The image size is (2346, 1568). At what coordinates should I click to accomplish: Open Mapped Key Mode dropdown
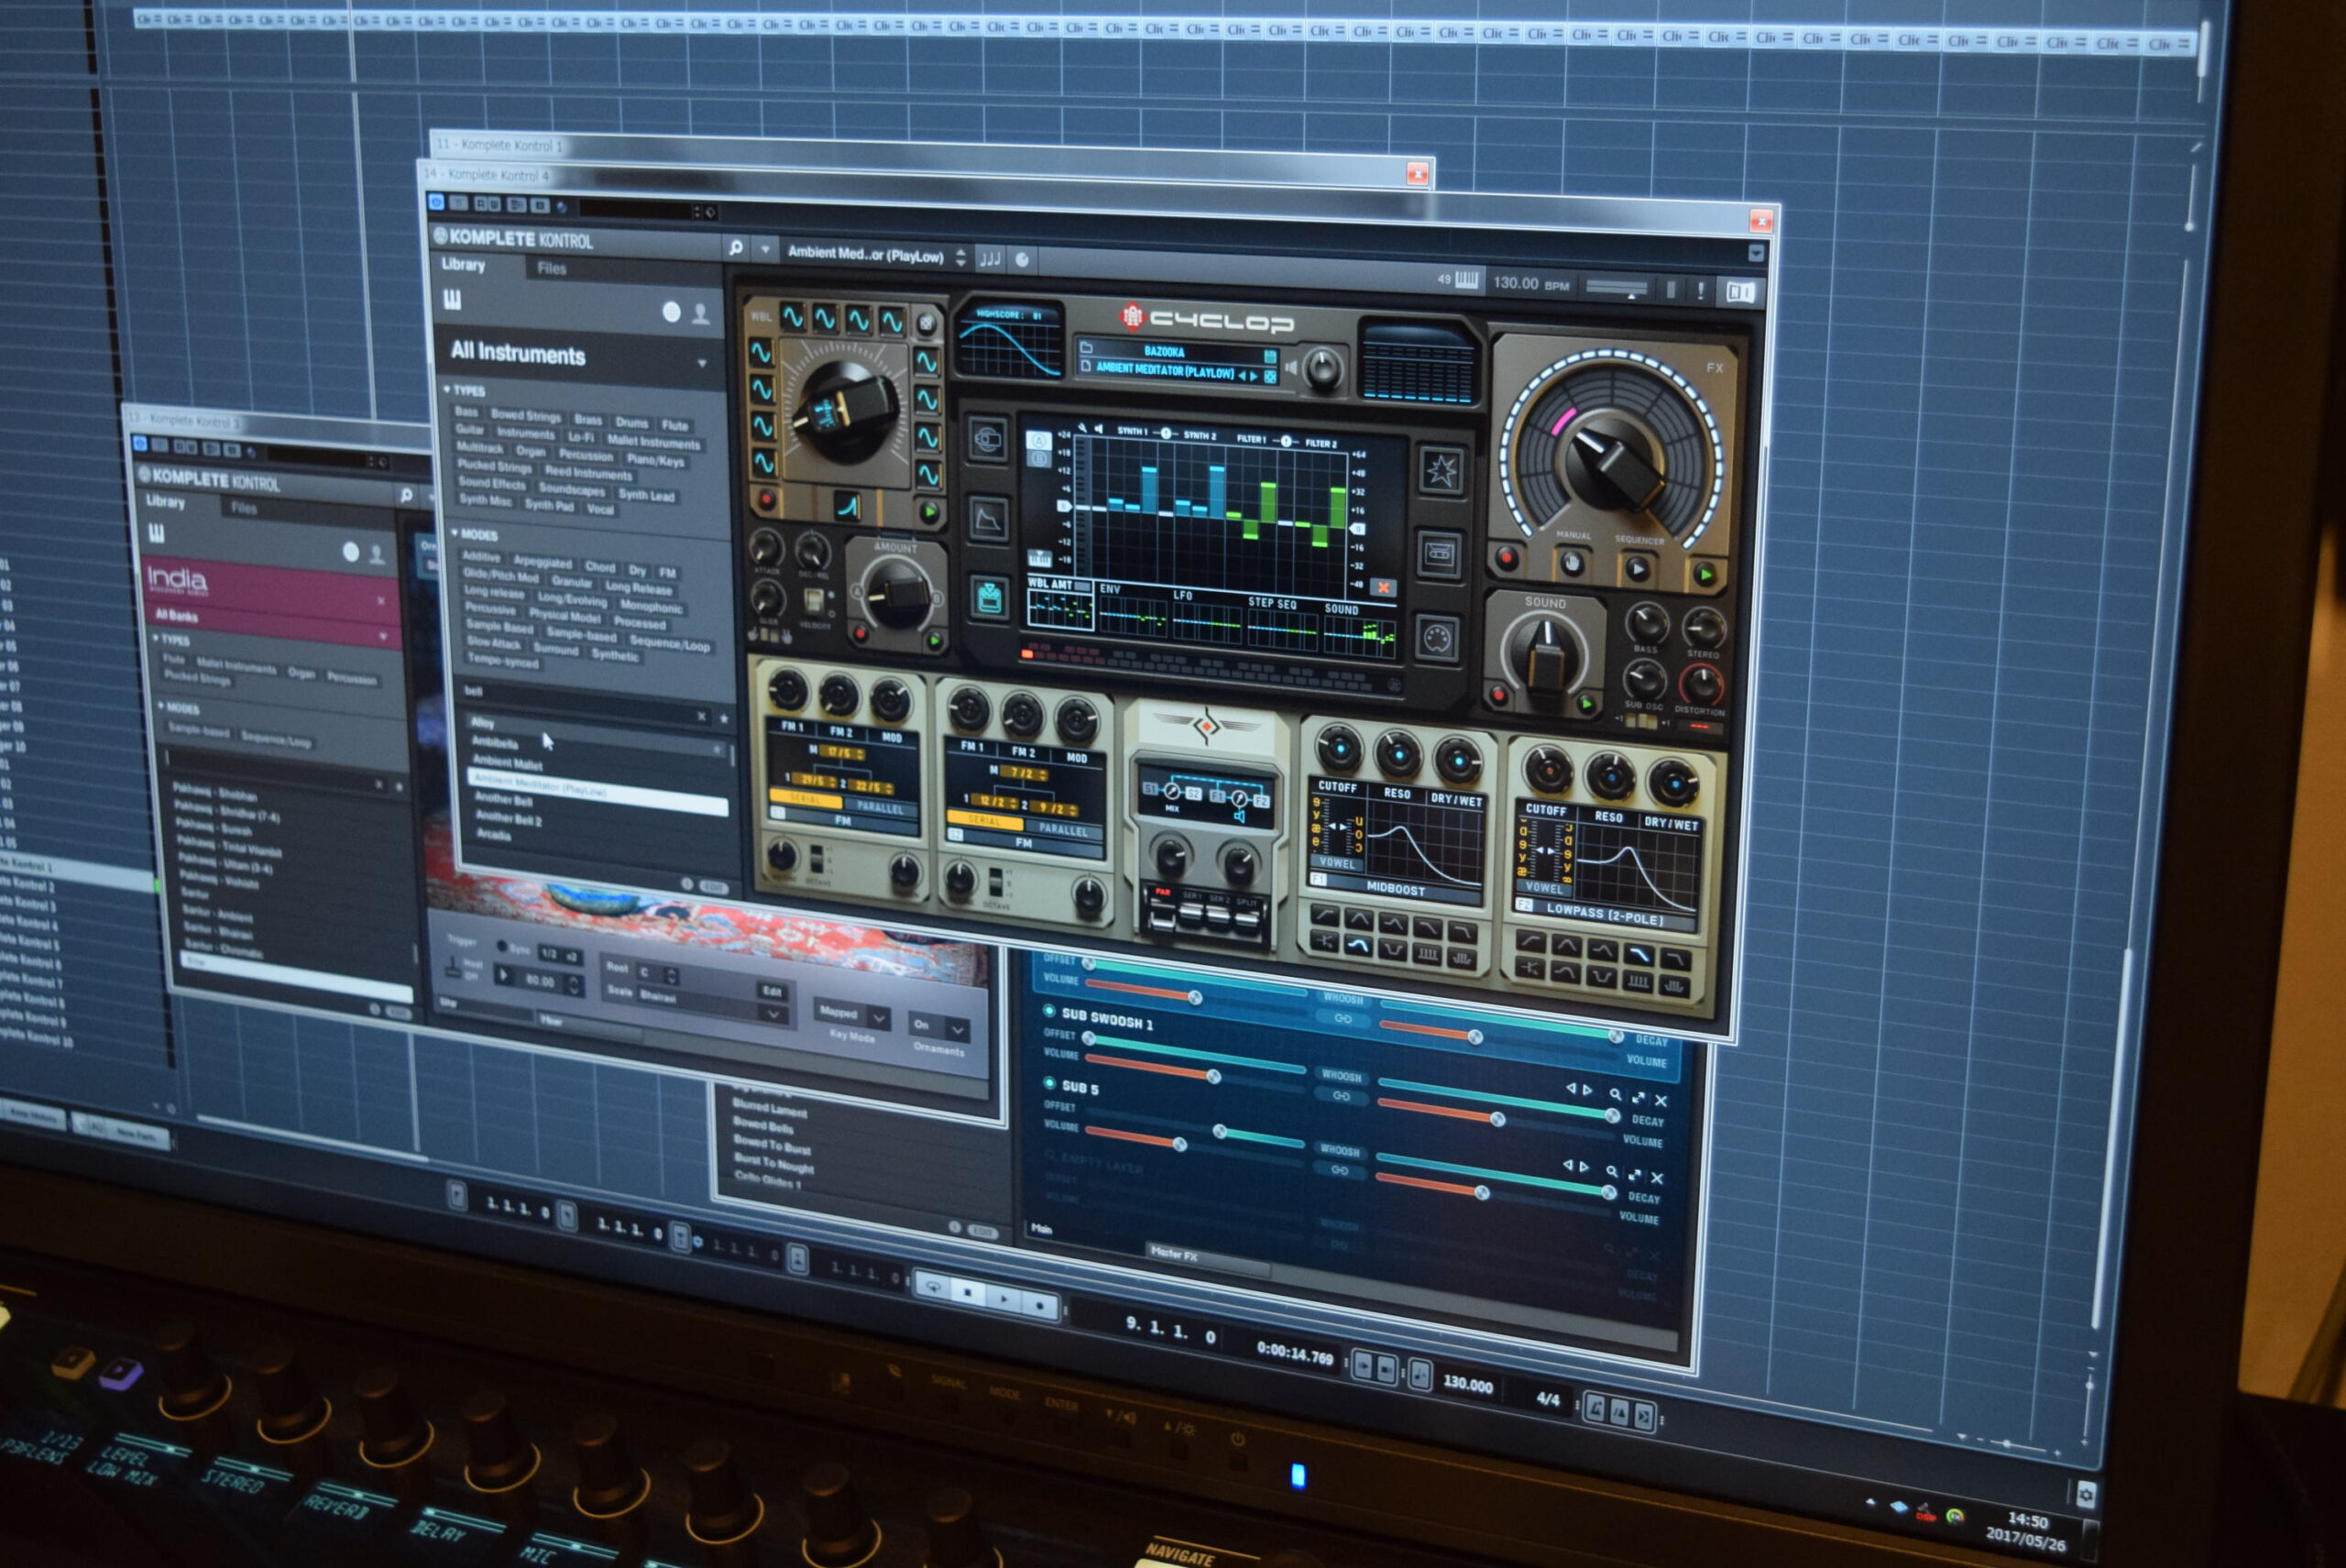[853, 1013]
